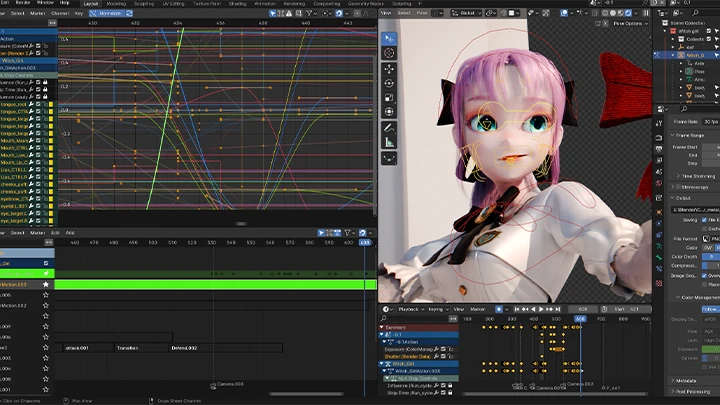
Task: Play the animation forward
Action: tap(541, 309)
